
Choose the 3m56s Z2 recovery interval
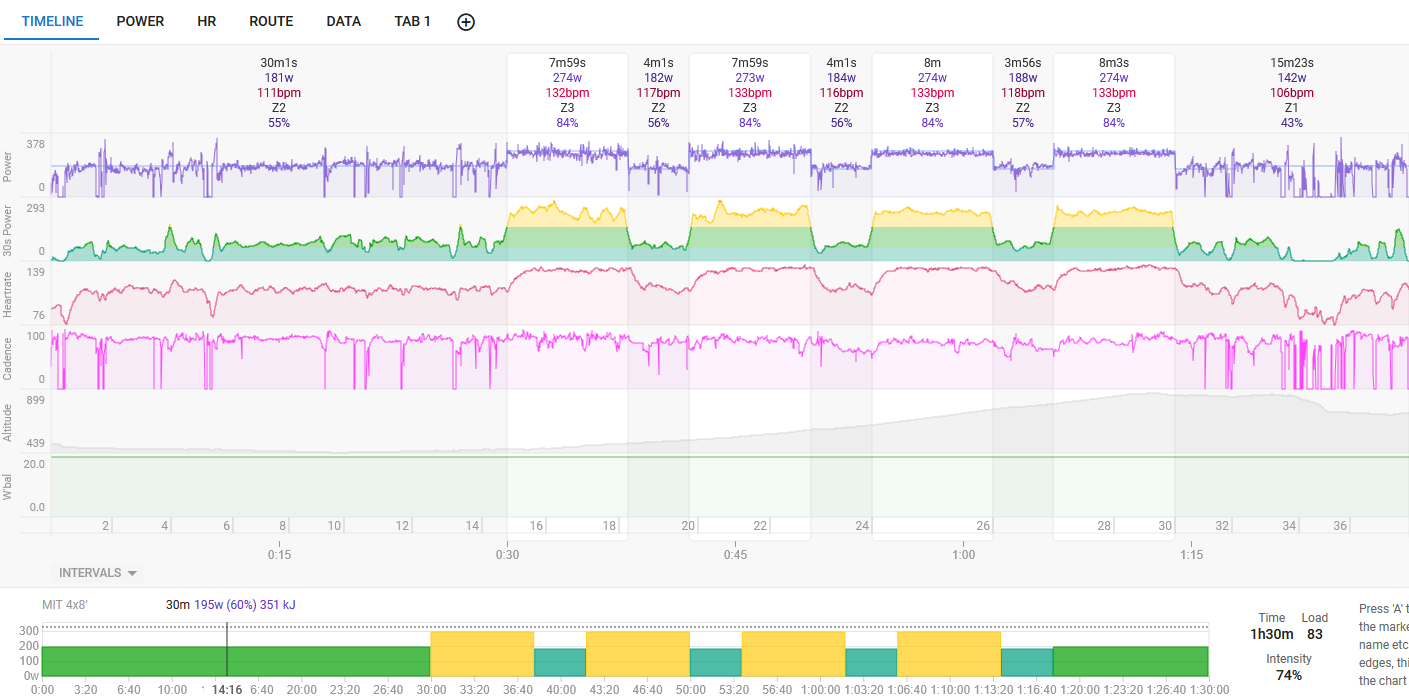(x=1022, y=92)
